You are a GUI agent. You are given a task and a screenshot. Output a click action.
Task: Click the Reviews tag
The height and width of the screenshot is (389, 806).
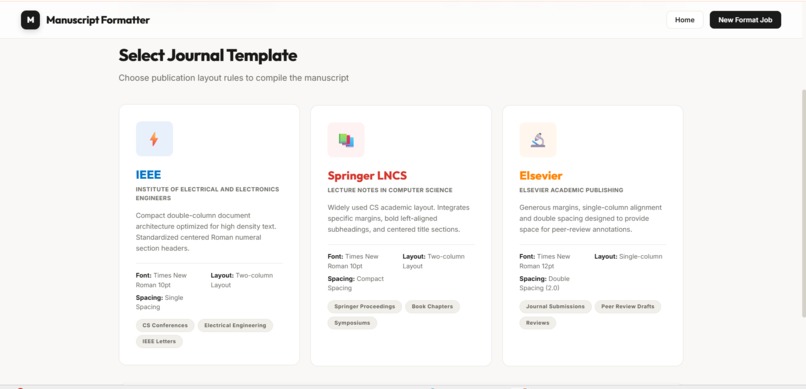pos(538,323)
